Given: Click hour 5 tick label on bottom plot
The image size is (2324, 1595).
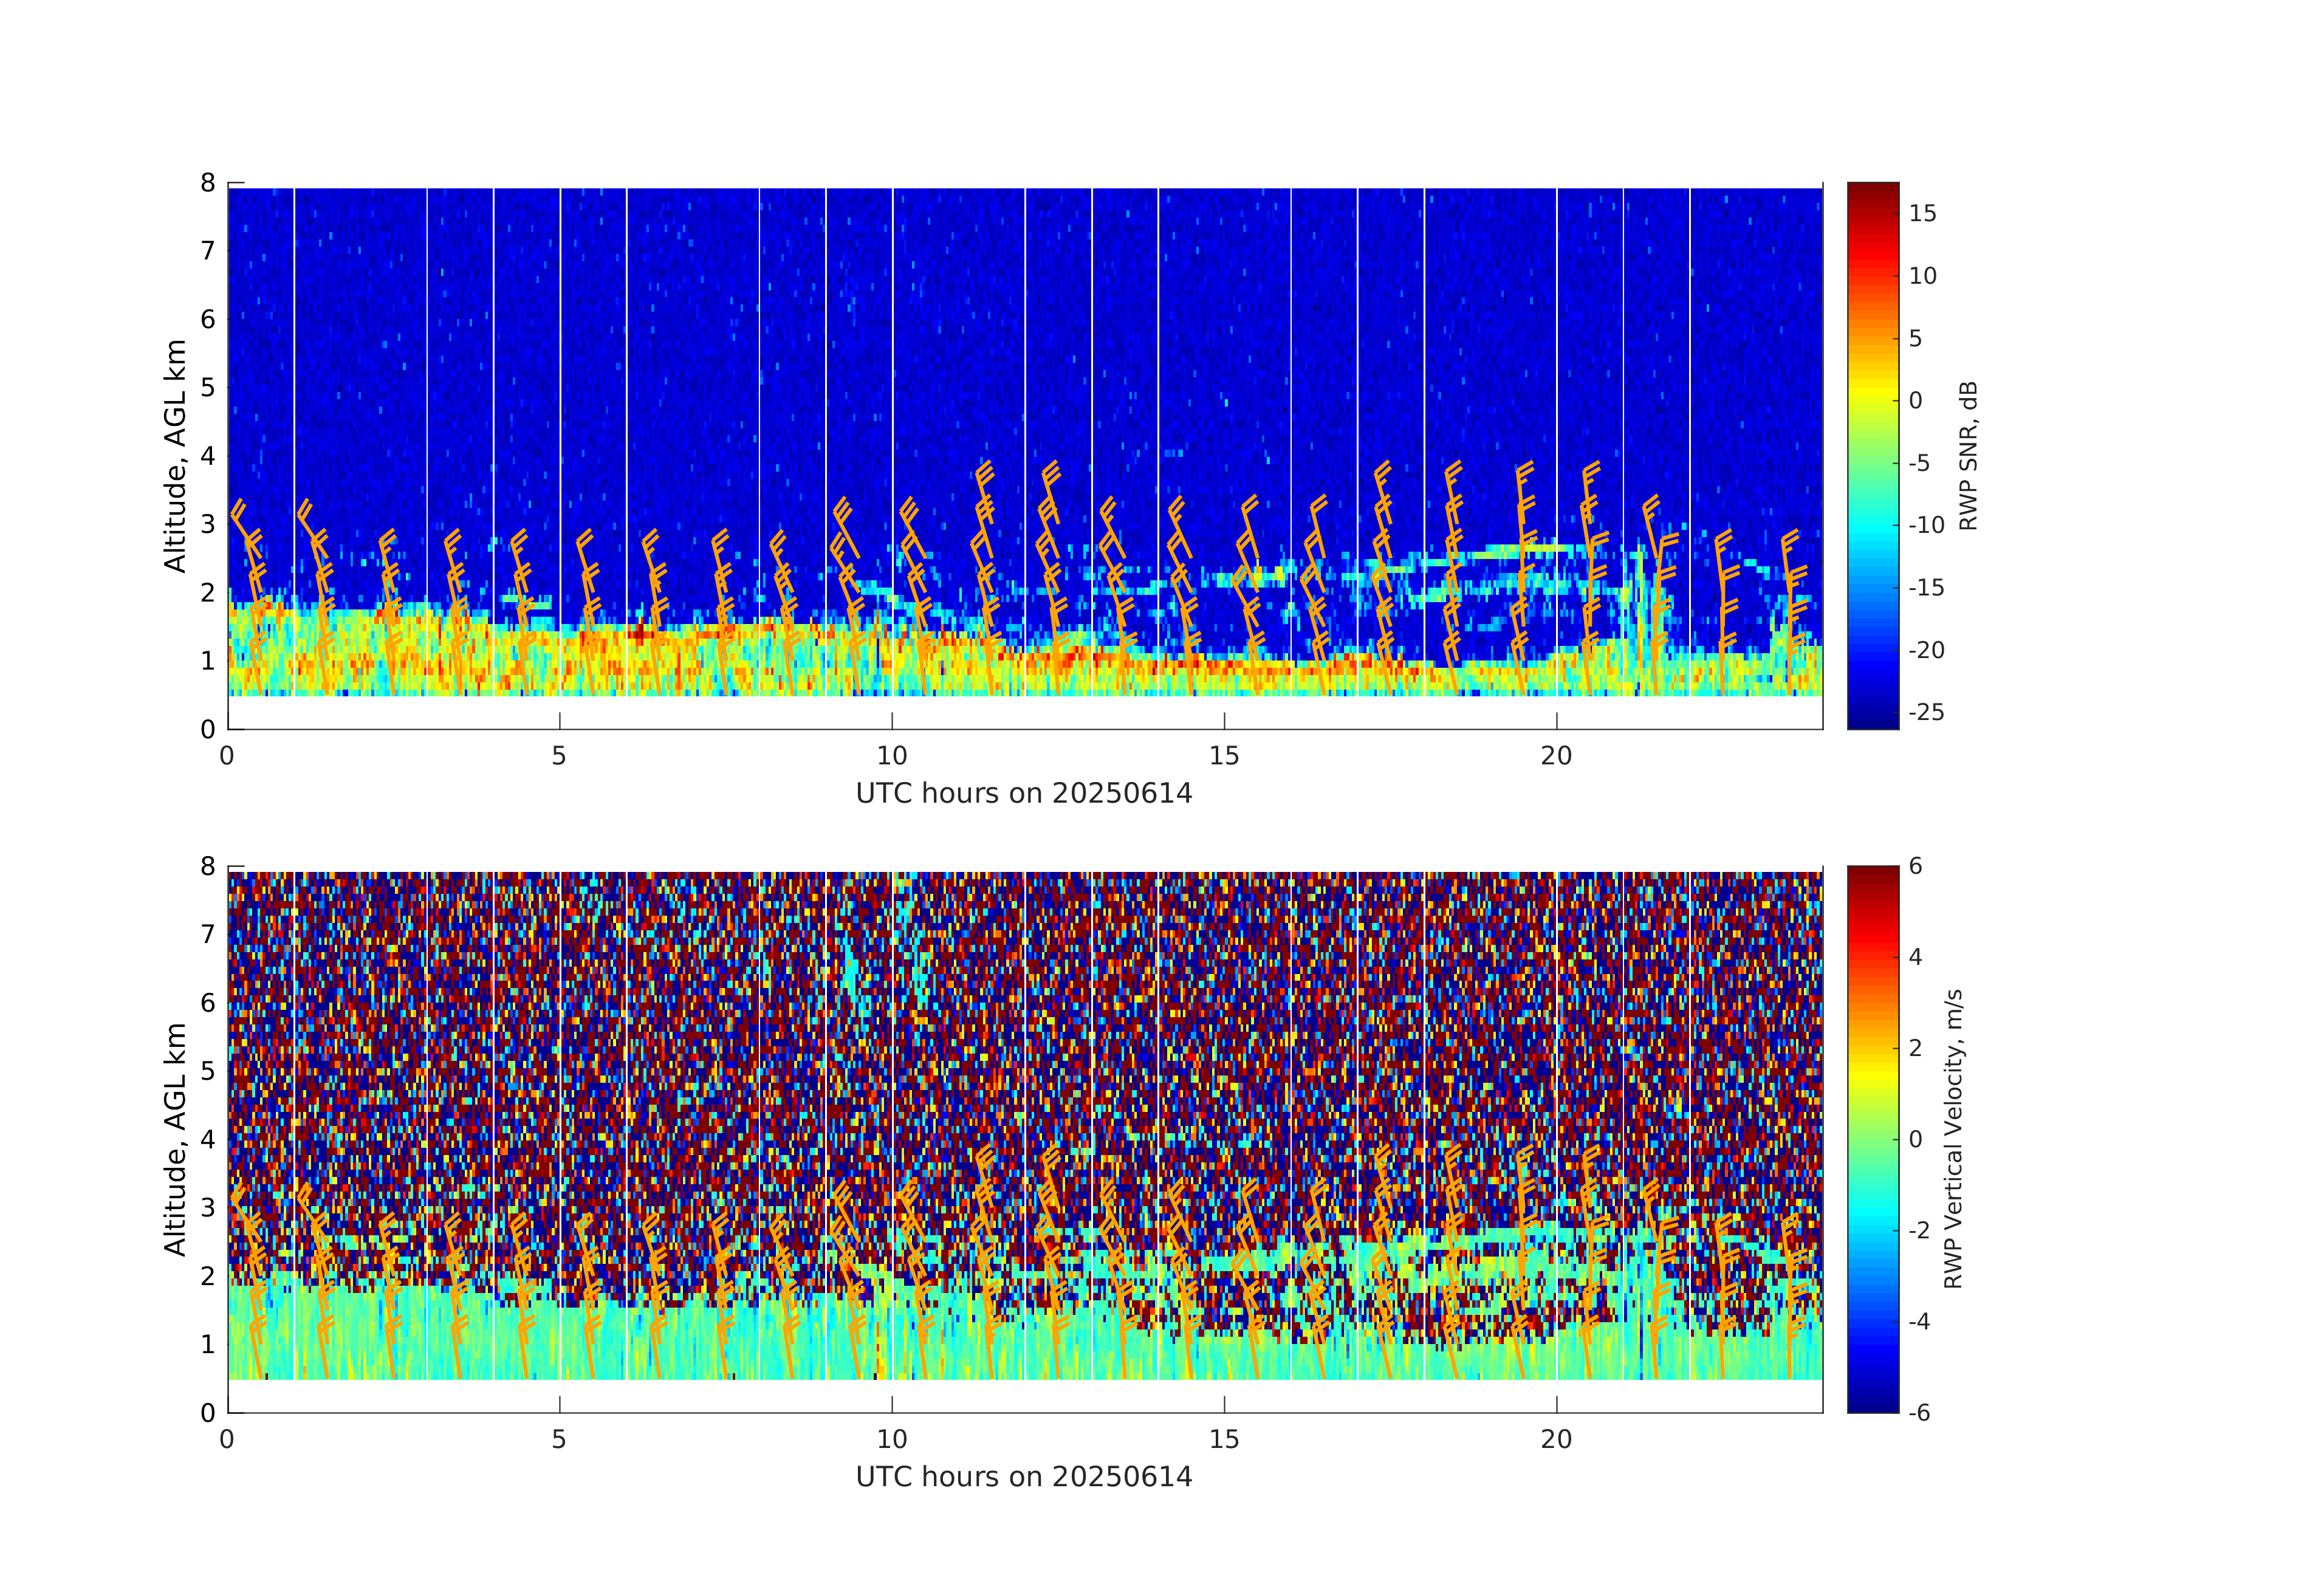Looking at the screenshot, I should pyautogui.click(x=559, y=1440).
